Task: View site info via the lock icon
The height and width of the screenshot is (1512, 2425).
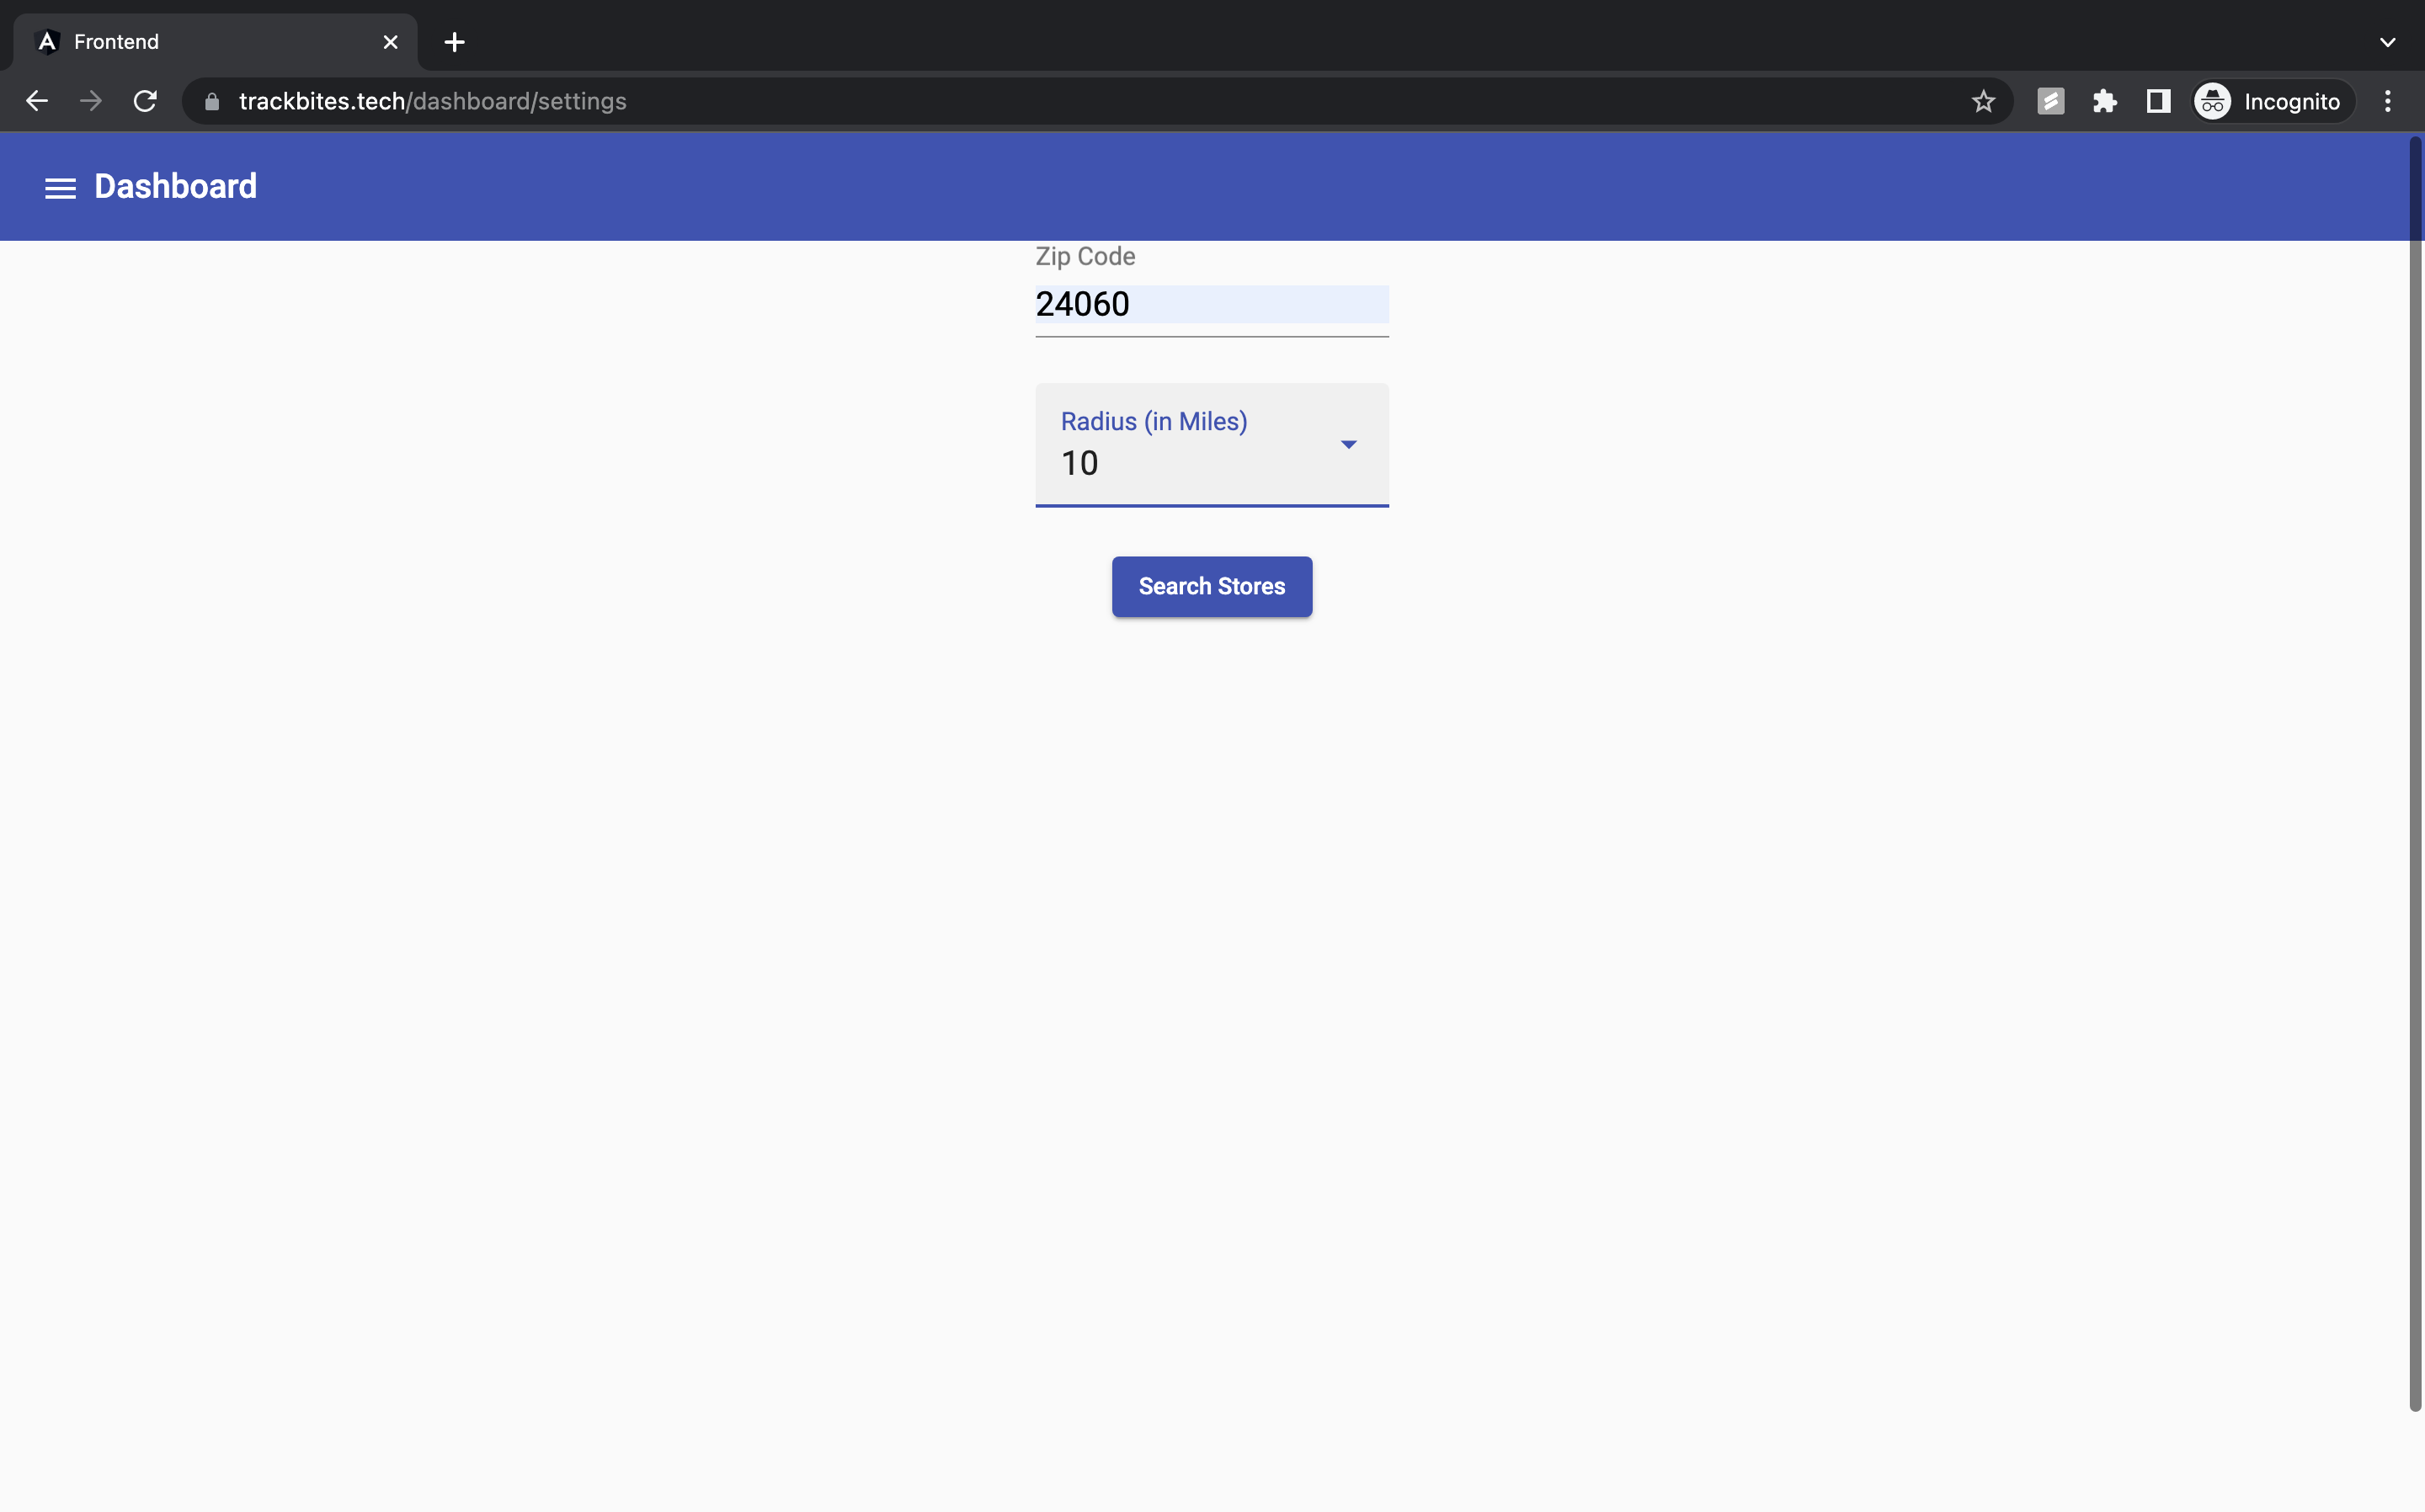Action: [212, 101]
